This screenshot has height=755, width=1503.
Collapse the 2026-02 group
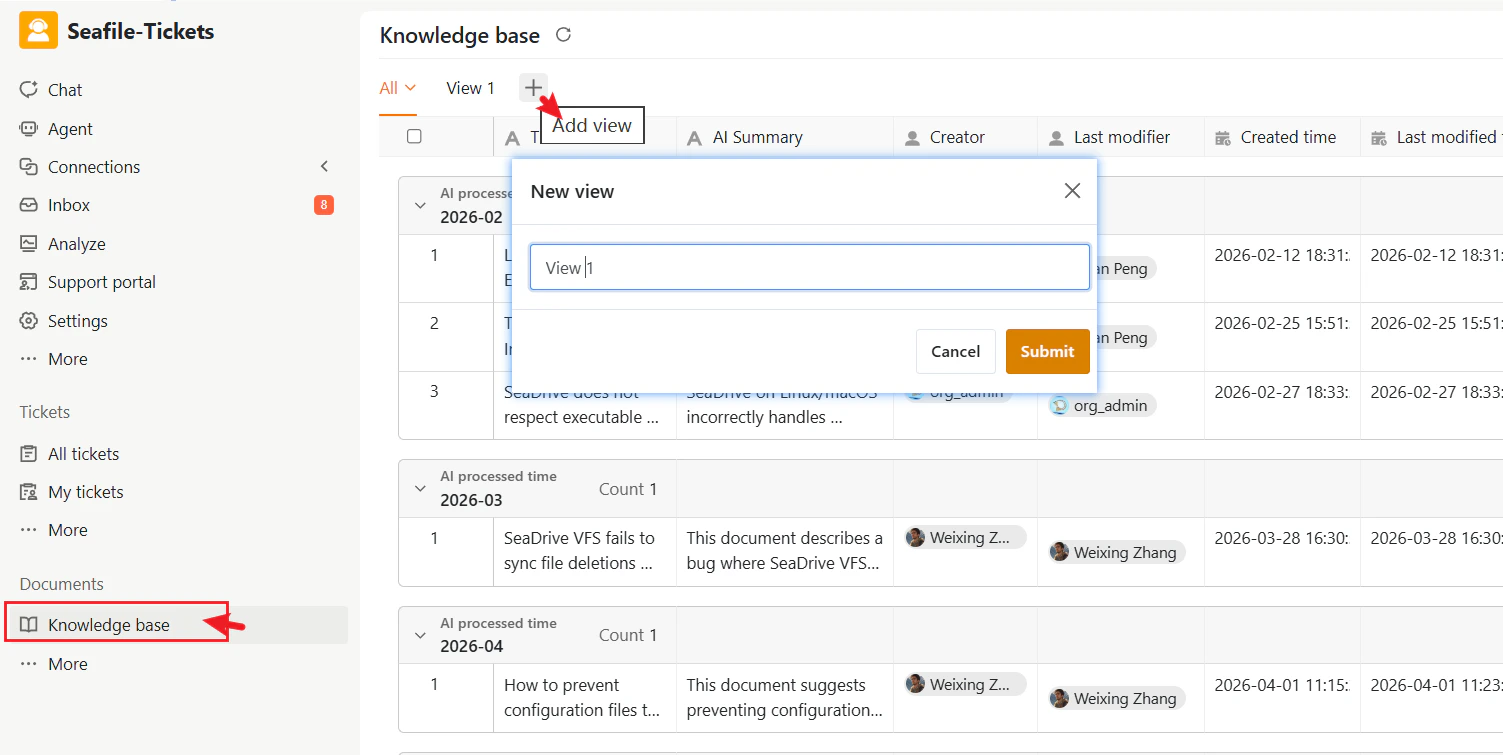tap(420, 205)
